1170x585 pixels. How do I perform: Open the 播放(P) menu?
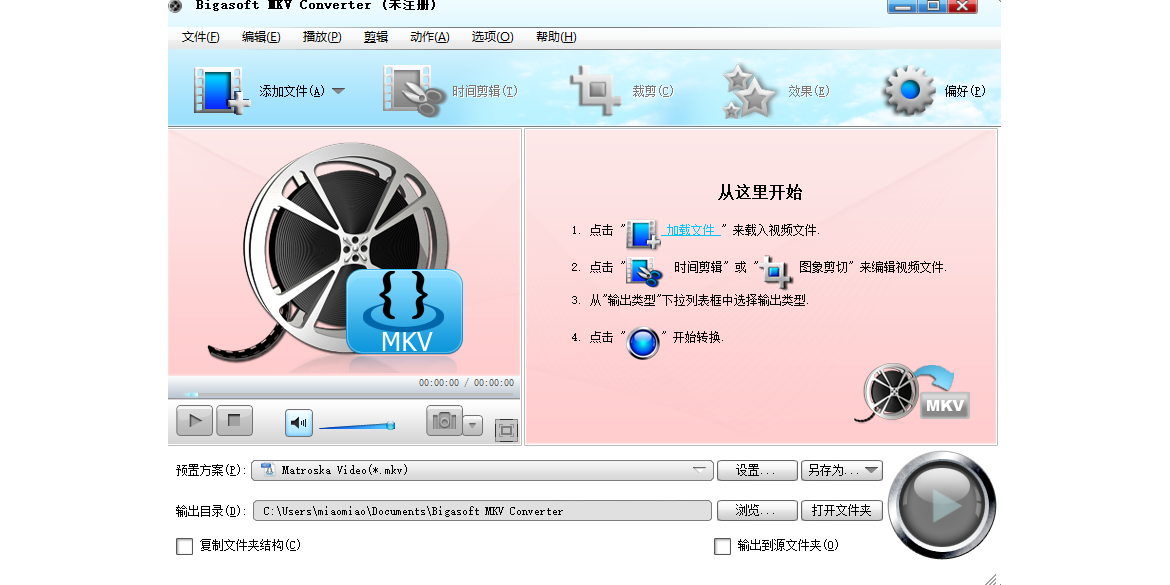pyautogui.click(x=322, y=37)
